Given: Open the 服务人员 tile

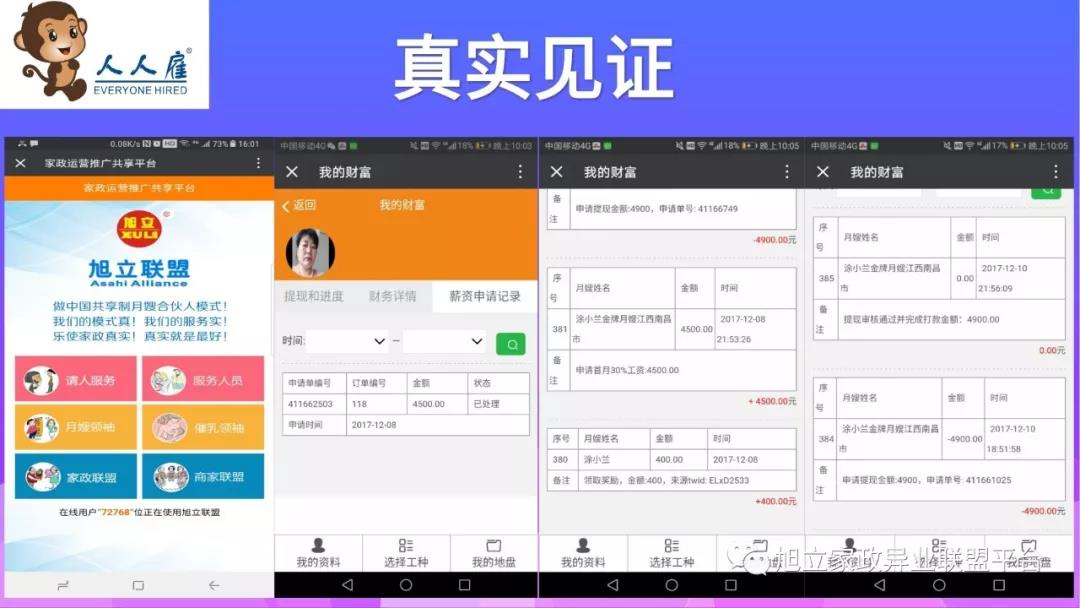Looking at the screenshot, I should pyautogui.click(x=203, y=379).
